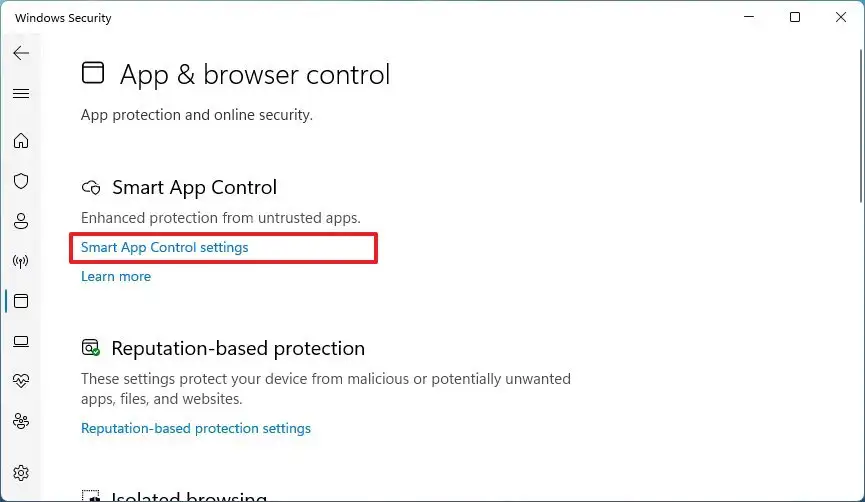Open Firewall & network protection icon
This screenshot has width=865, height=502.
(21, 262)
